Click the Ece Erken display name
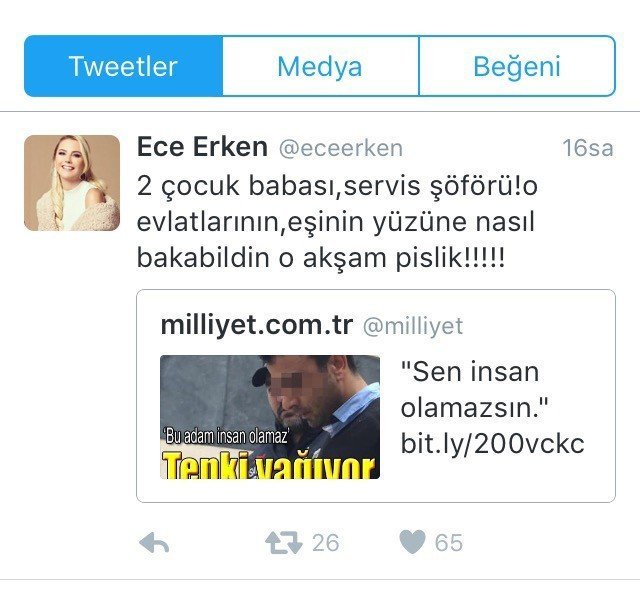This screenshot has width=640, height=590. click(x=202, y=147)
